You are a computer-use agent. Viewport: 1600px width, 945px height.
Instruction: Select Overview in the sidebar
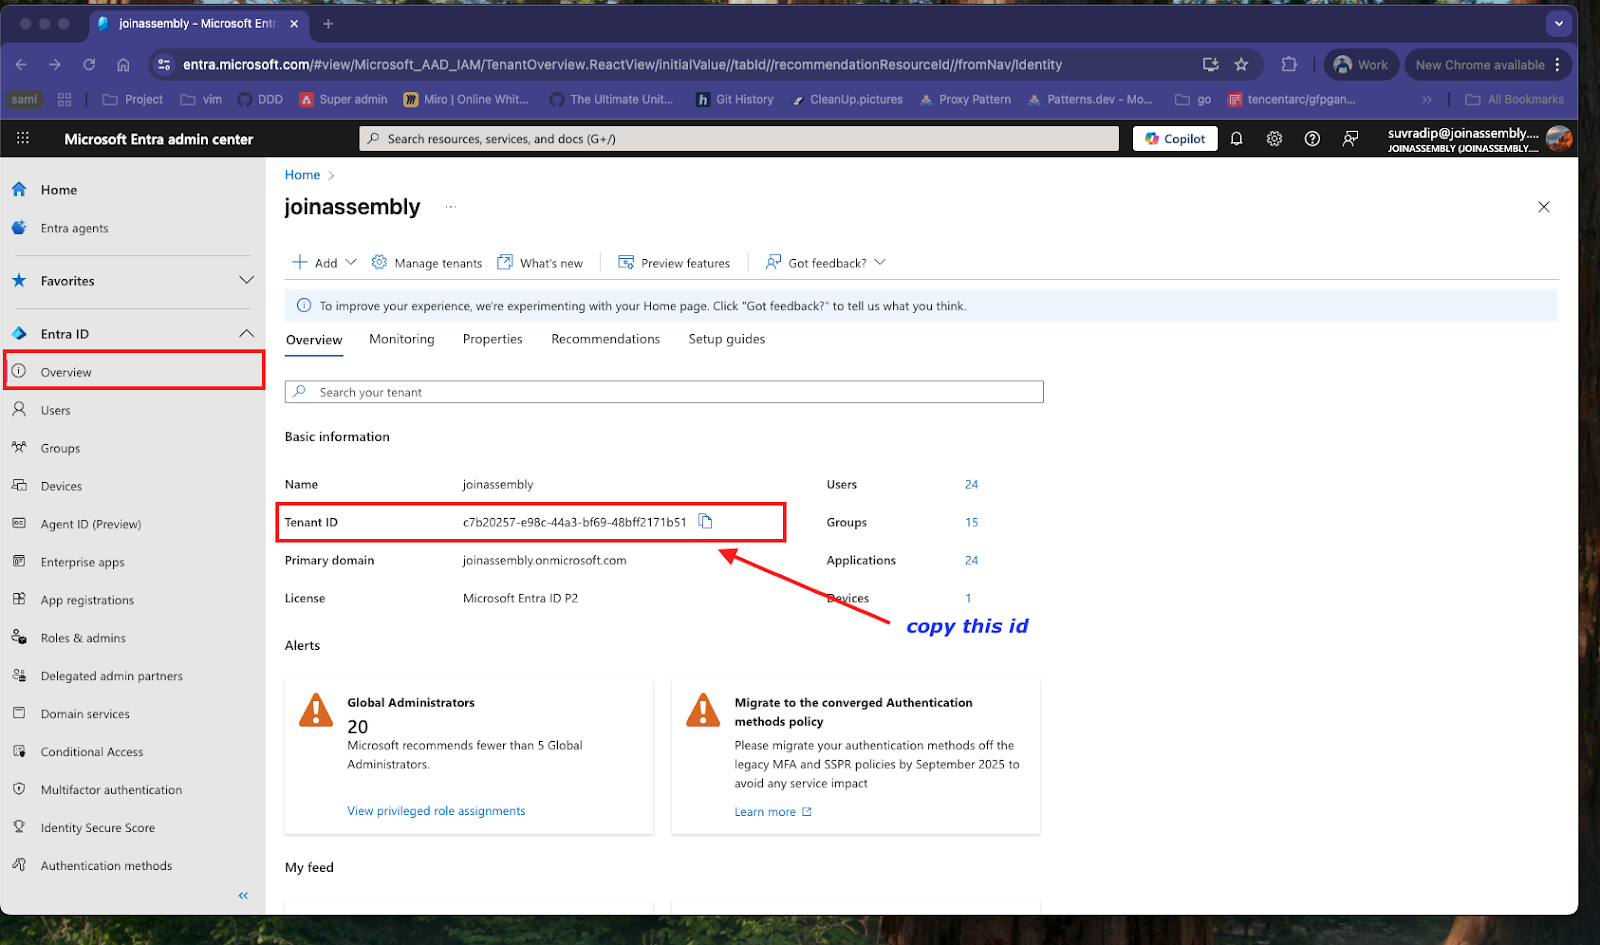click(x=133, y=372)
